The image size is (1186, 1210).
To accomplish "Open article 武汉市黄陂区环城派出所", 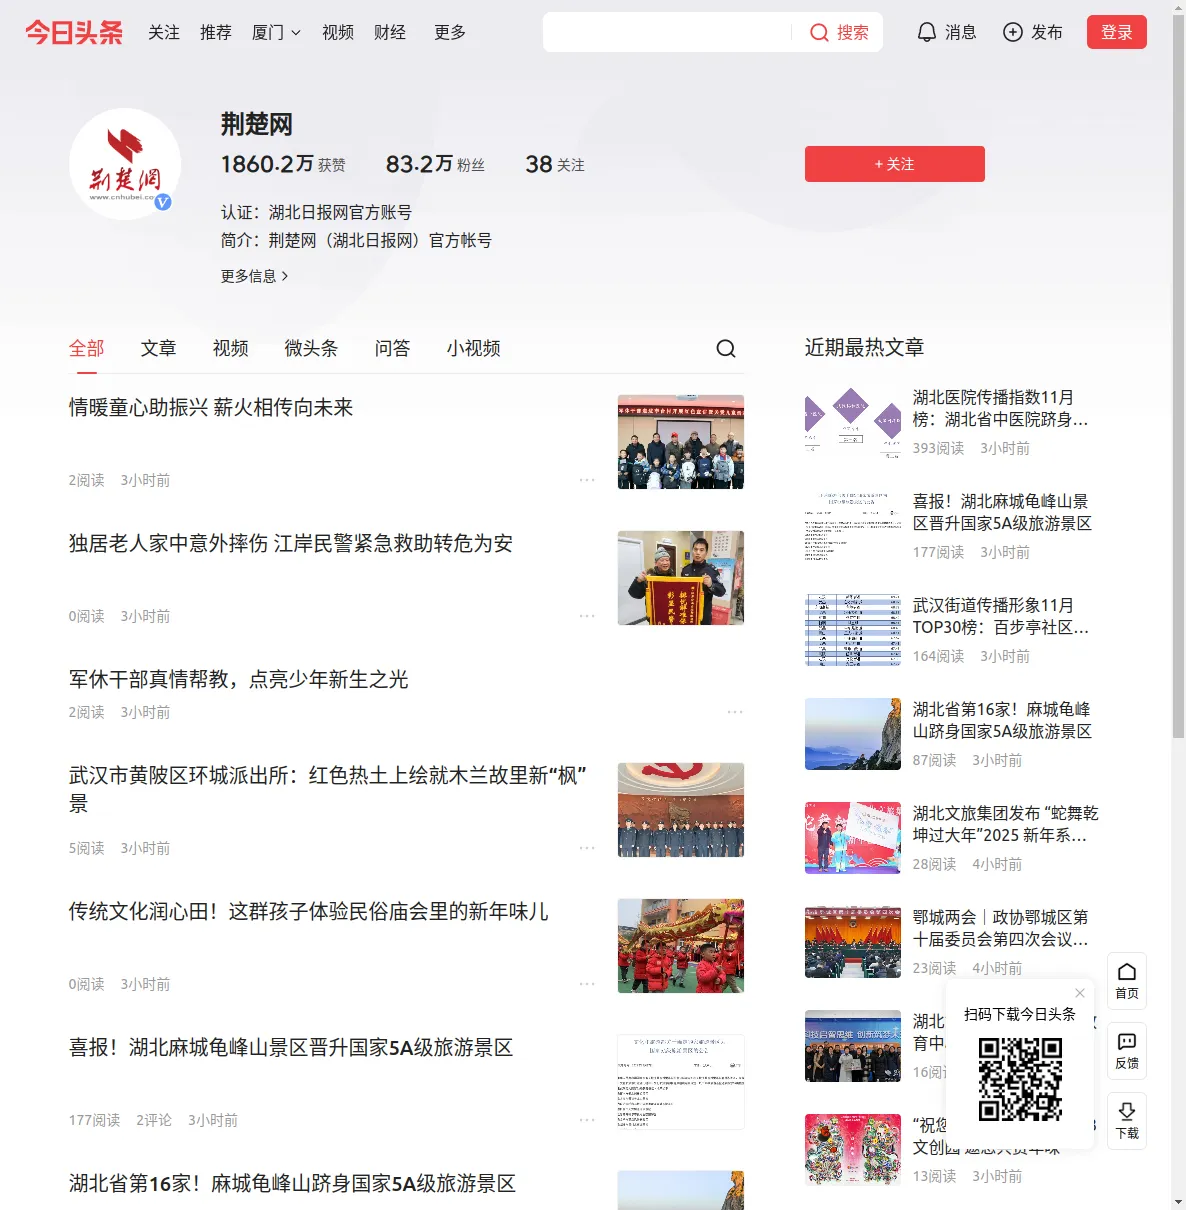I will 328,789.
